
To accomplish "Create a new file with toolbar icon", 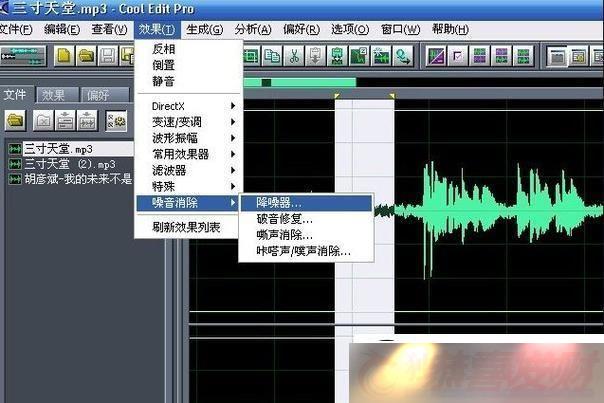I will tap(64, 56).
